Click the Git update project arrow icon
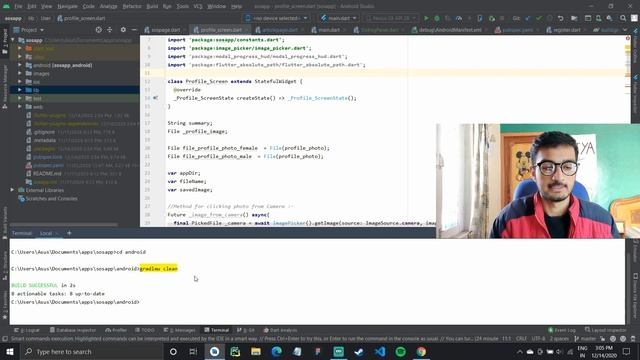The height and width of the screenshot is (360, 640). pos(528,18)
